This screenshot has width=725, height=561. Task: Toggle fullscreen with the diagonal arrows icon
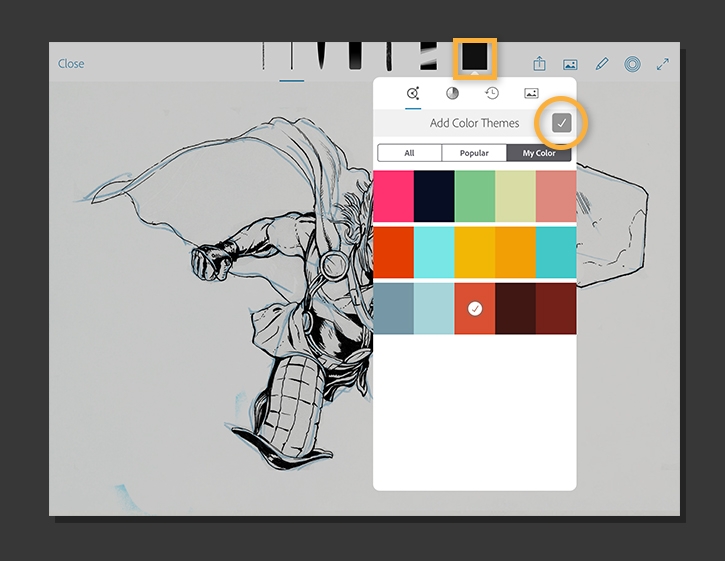(663, 64)
